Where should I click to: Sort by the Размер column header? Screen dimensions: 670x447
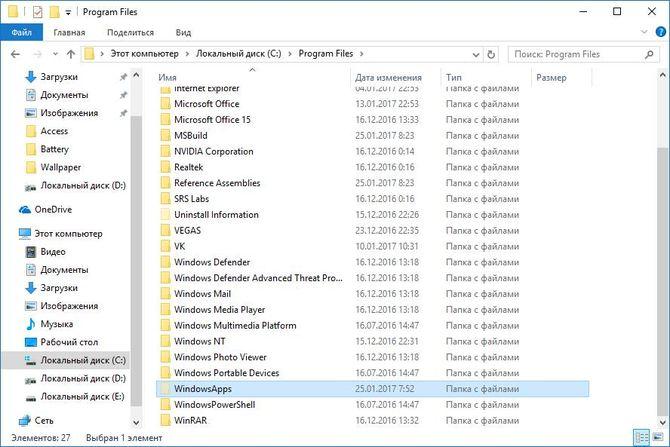click(x=551, y=78)
